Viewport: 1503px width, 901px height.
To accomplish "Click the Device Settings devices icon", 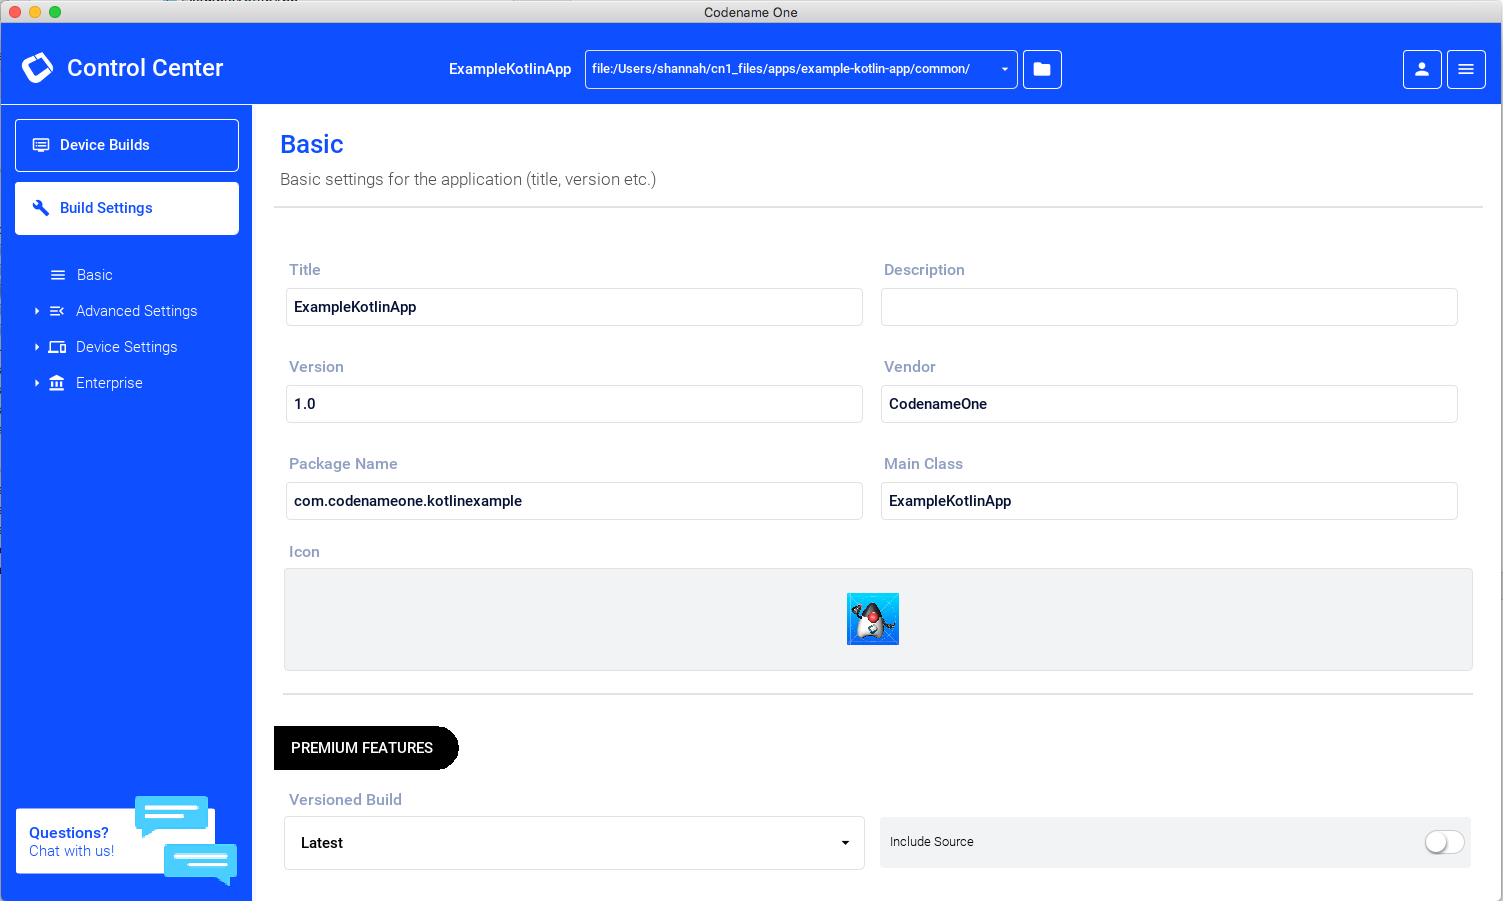I will tap(57, 347).
